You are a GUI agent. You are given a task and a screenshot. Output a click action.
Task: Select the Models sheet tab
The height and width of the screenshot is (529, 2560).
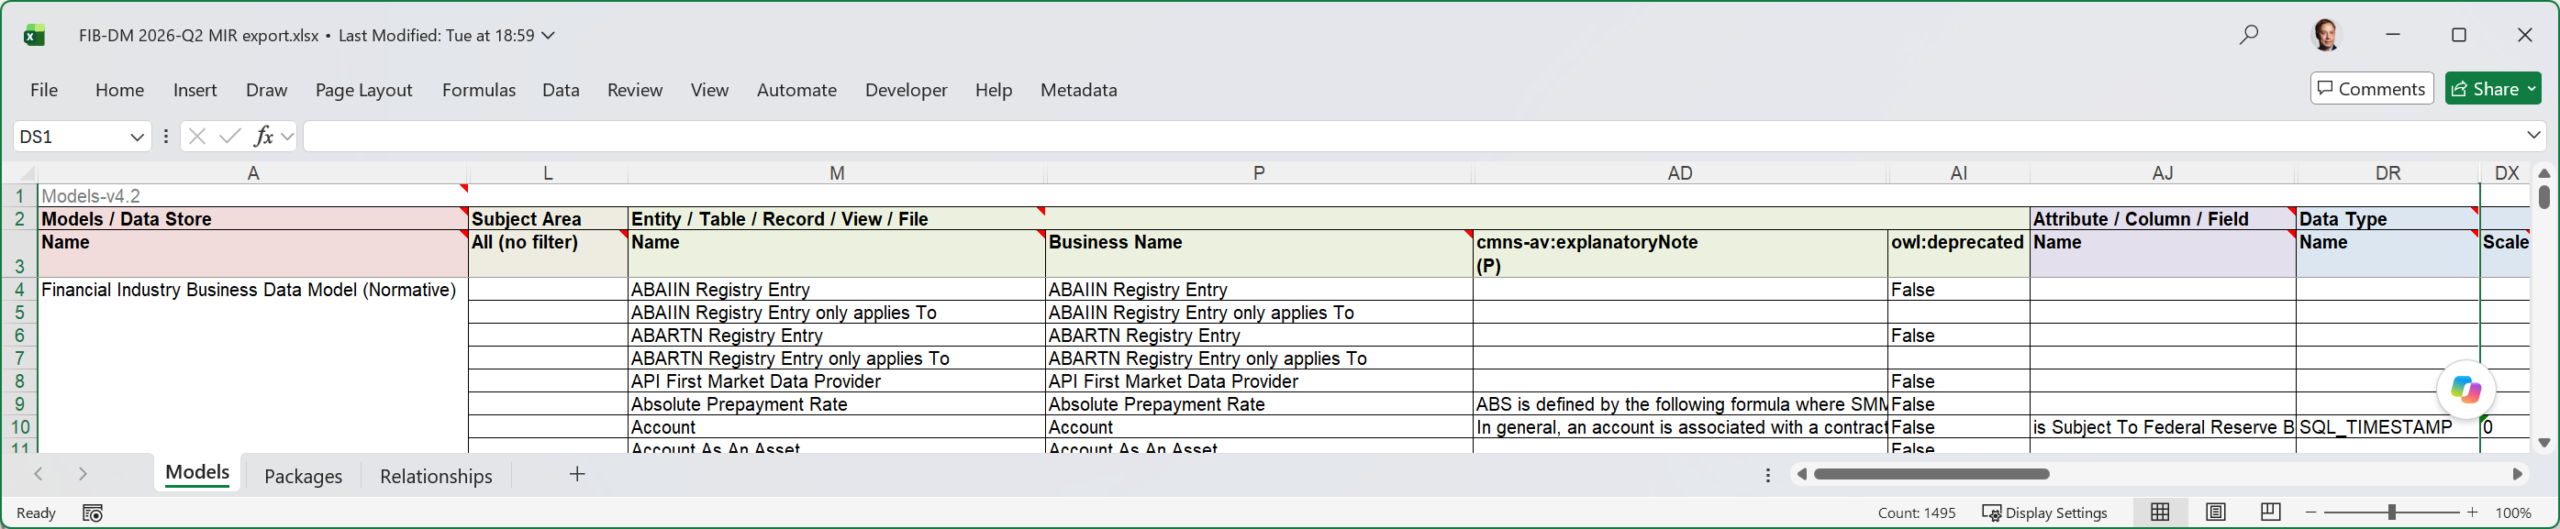tap(197, 473)
